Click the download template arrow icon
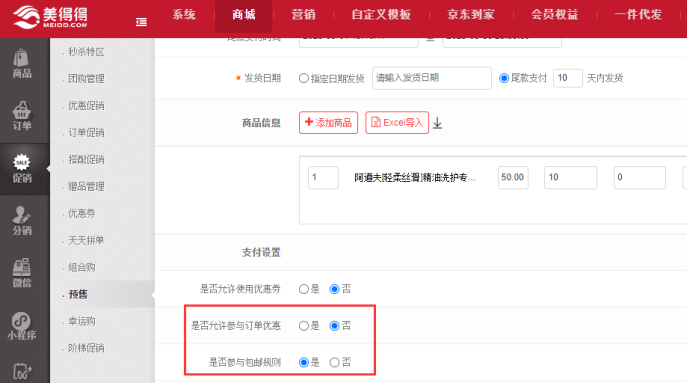Screen dimensions: 688x383 point(437,123)
